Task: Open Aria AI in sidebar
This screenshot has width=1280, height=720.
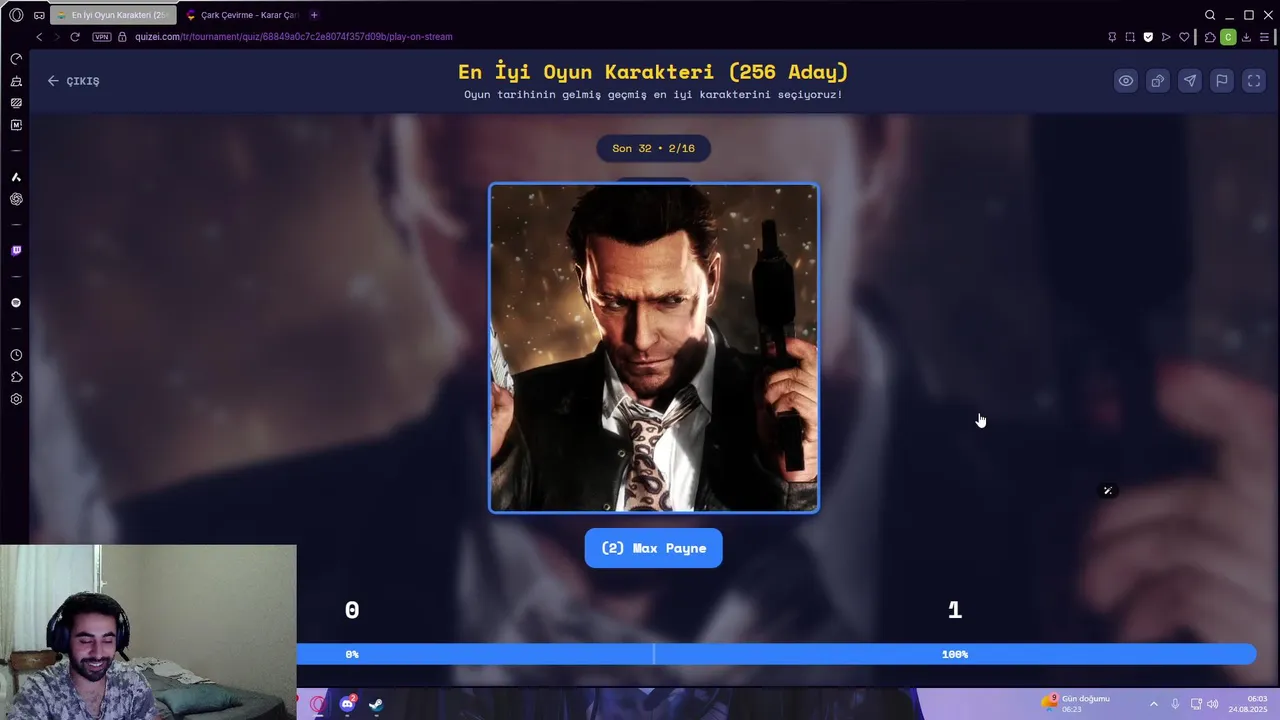Action: [x=16, y=177]
